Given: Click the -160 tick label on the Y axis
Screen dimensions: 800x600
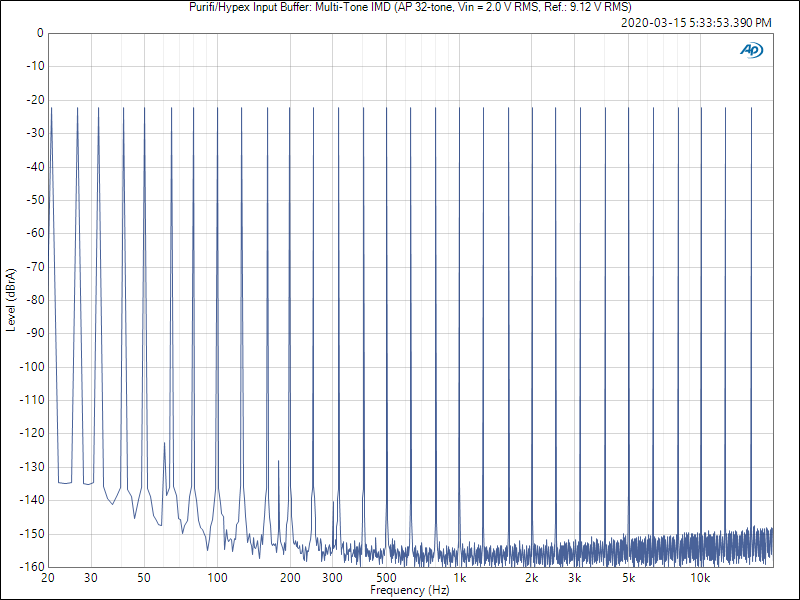Looking at the screenshot, I should 32,567.
